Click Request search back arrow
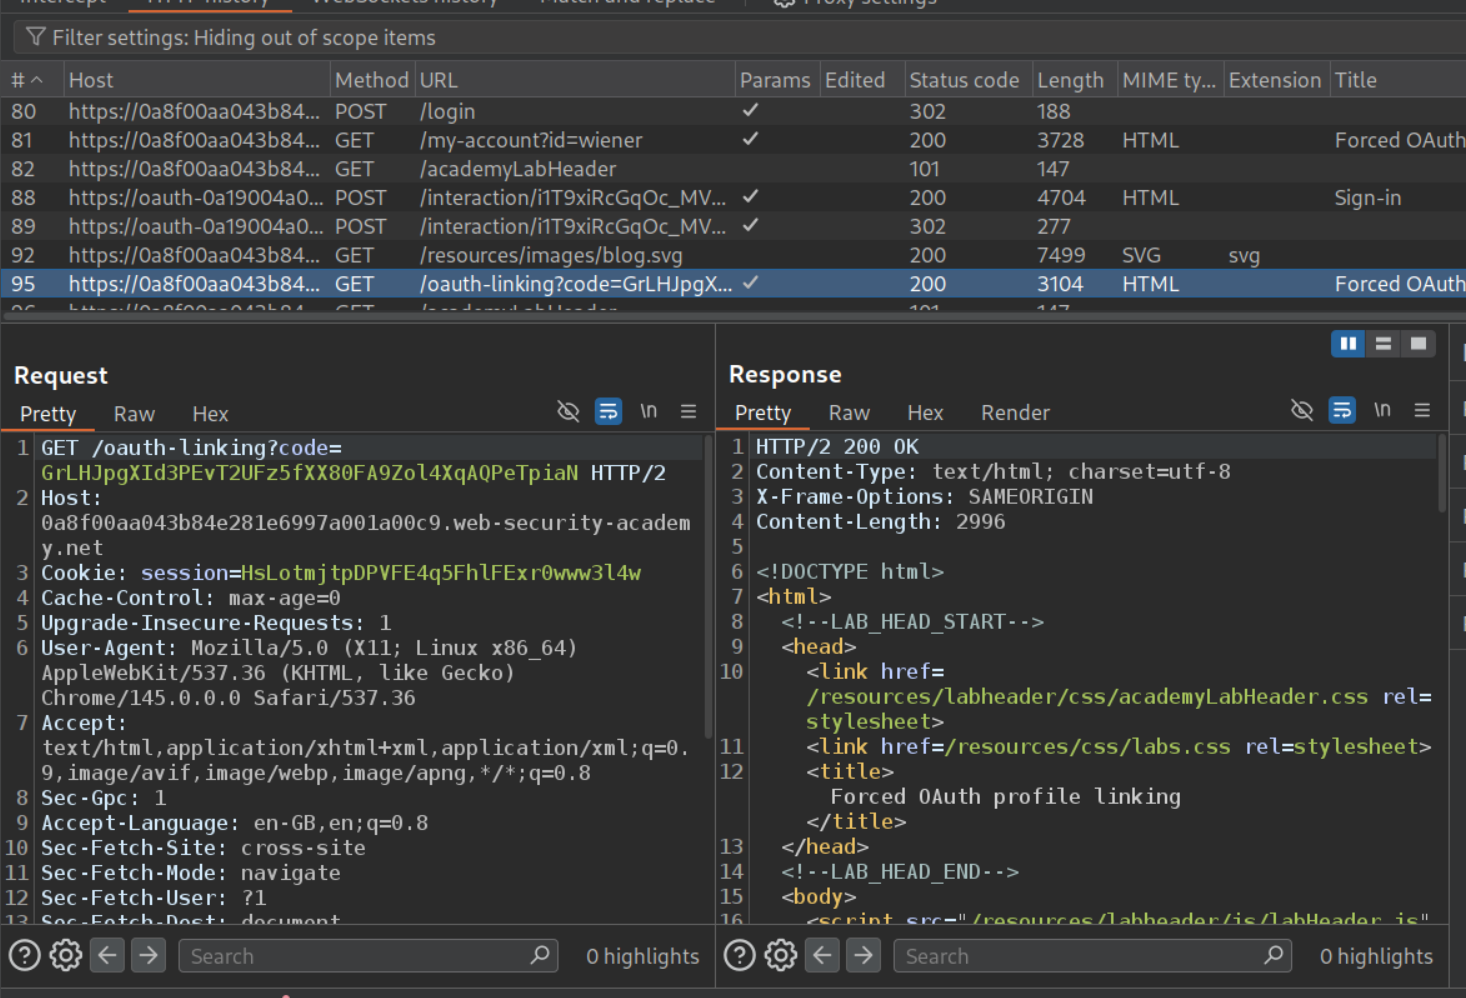Screen dimensions: 1466x998 point(108,956)
